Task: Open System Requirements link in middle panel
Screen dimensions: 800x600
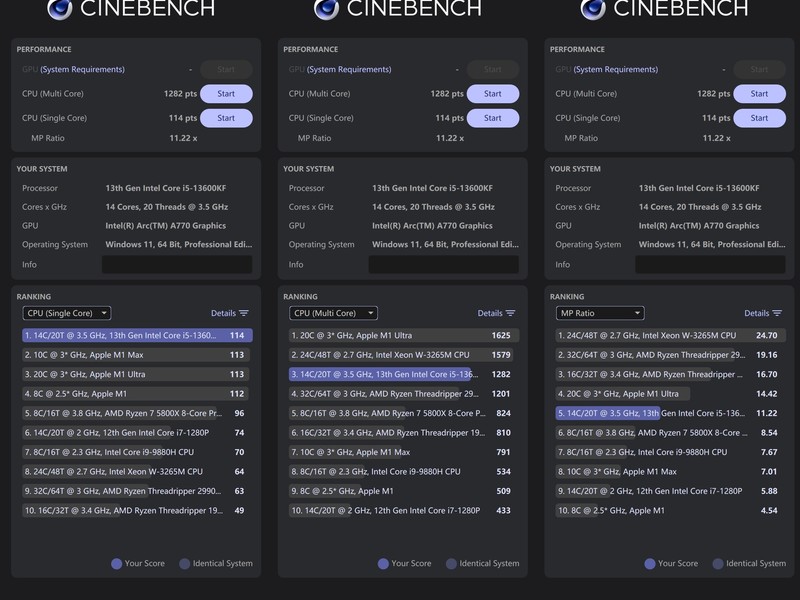Action: point(349,69)
